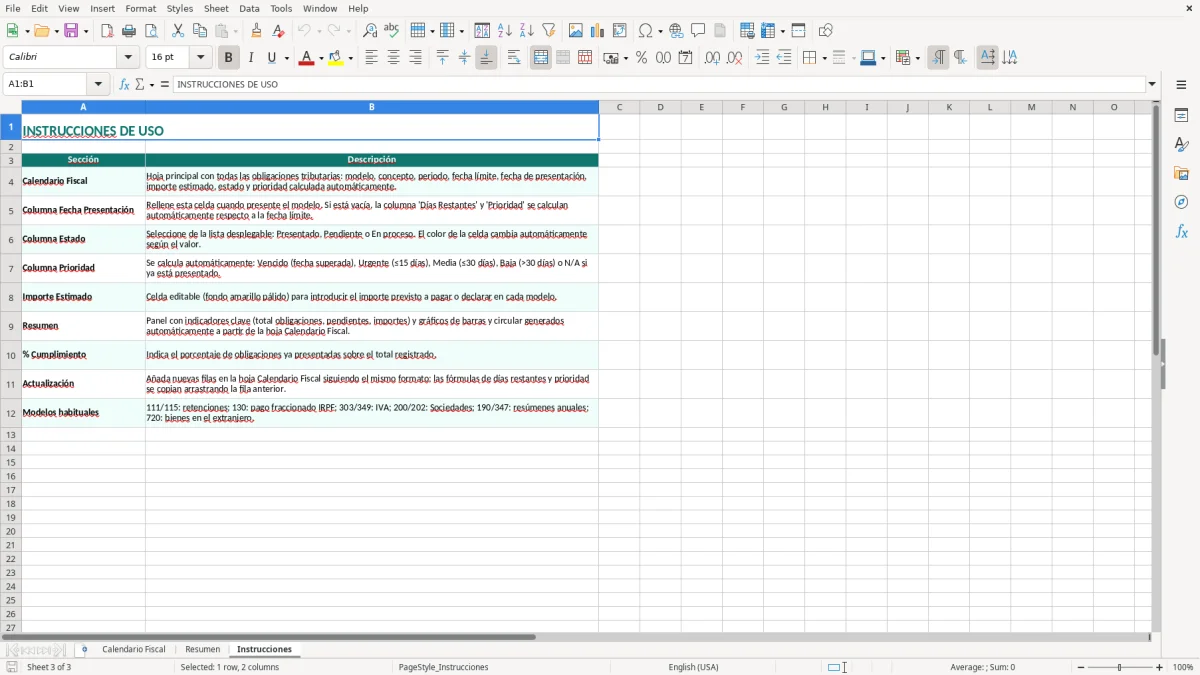The width and height of the screenshot is (1200, 675).
Task: Insert Comment icon
Action: 698,31
